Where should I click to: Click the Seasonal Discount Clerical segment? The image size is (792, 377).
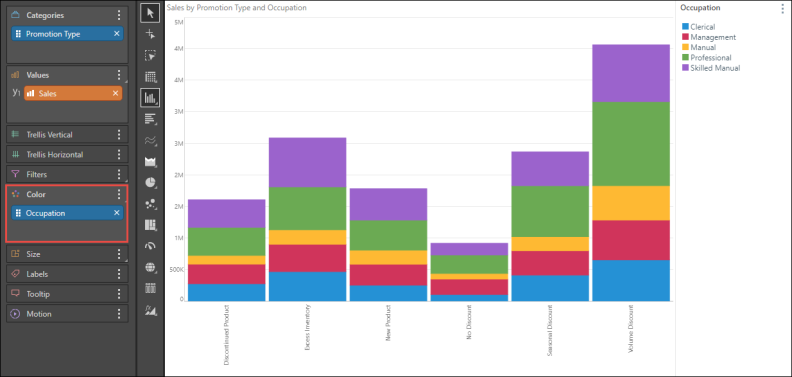pyautogui.click(x=550, y=288)
